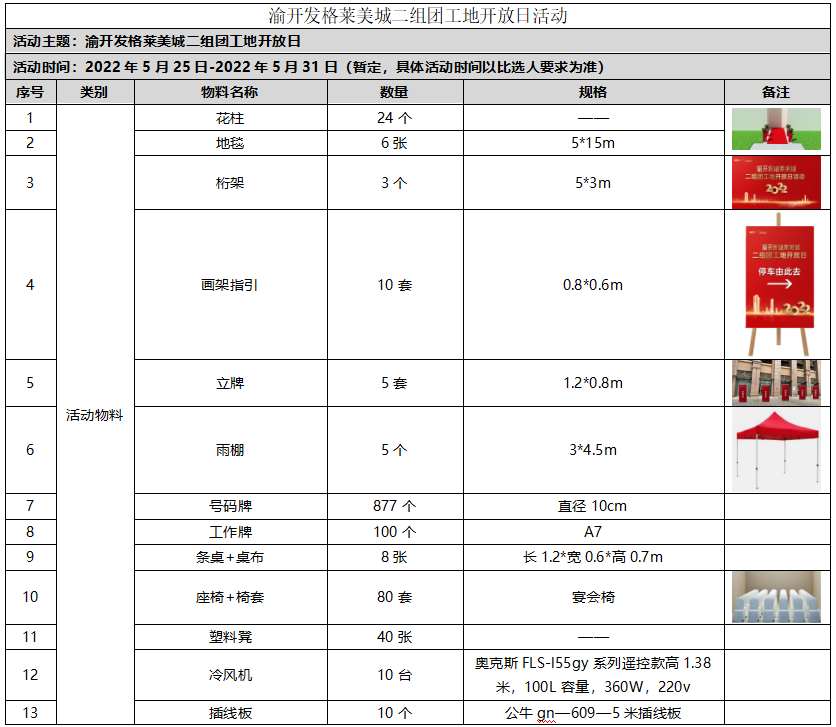The image size is (836, 727).
Task: Click the 活动物料 category cell
Action: click(x=95, y=415)
